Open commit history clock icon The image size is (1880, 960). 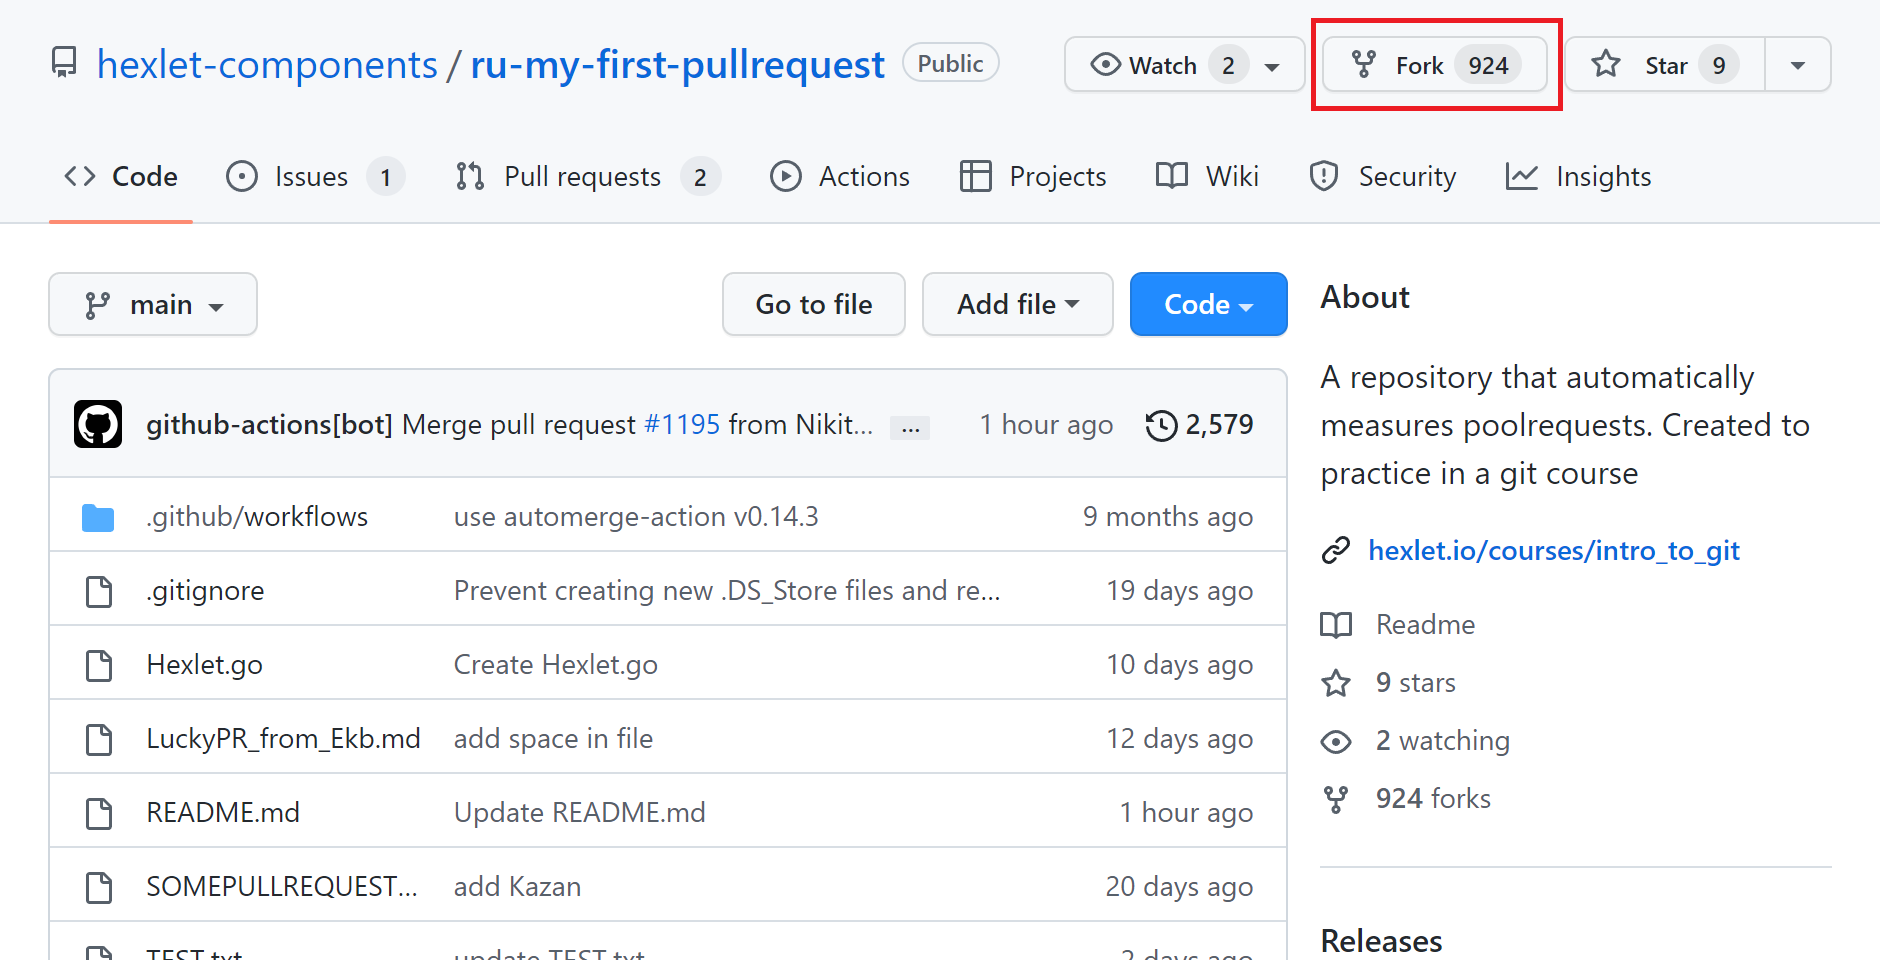pyautogui.click(x=1161, y=425)
